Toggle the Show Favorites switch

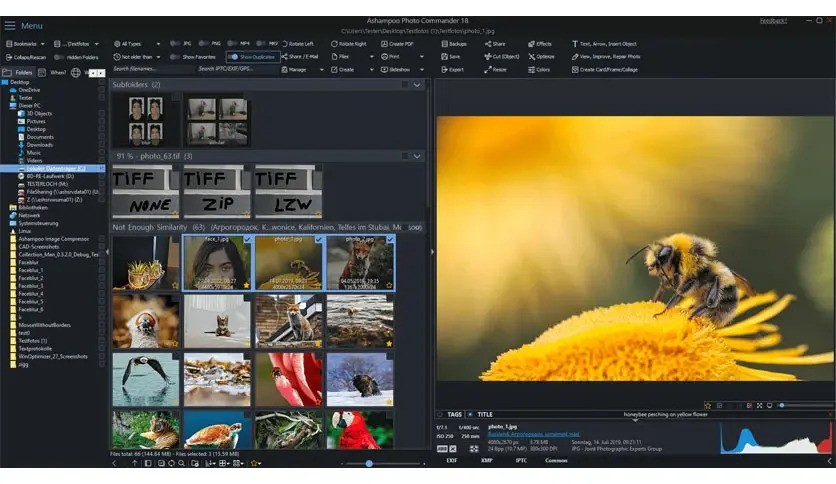point(174,57)
